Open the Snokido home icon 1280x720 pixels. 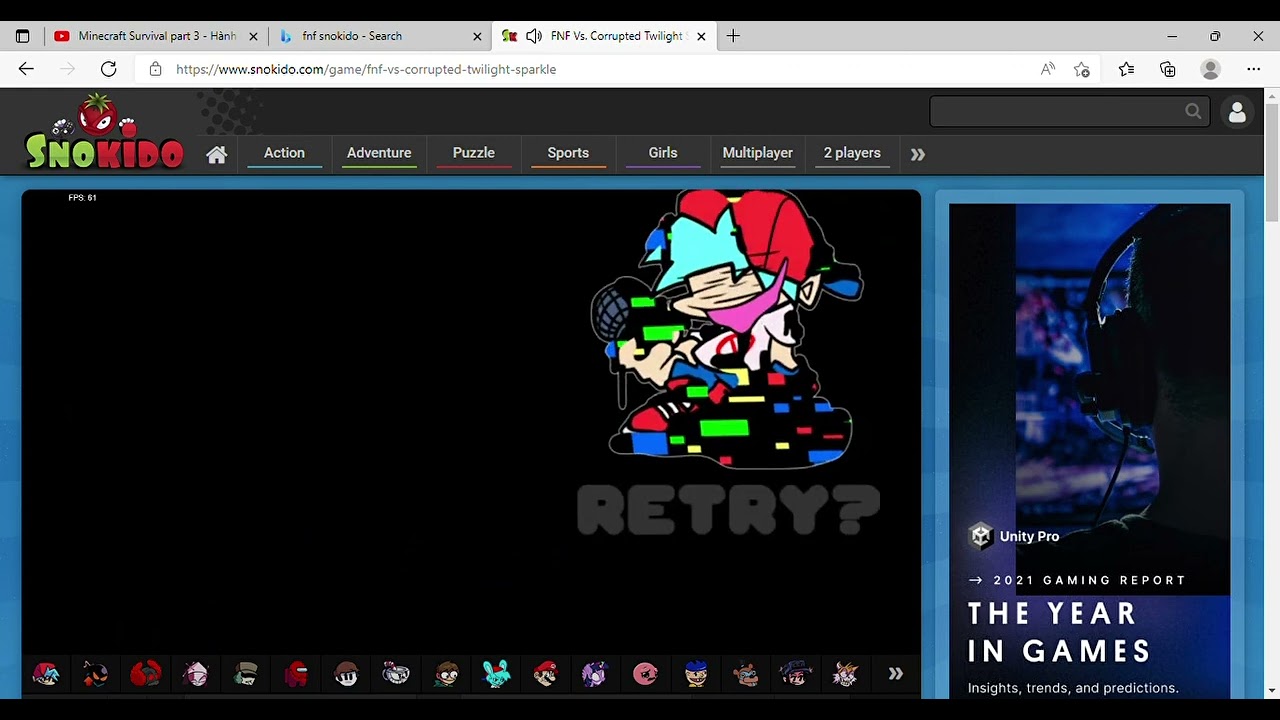217,154
